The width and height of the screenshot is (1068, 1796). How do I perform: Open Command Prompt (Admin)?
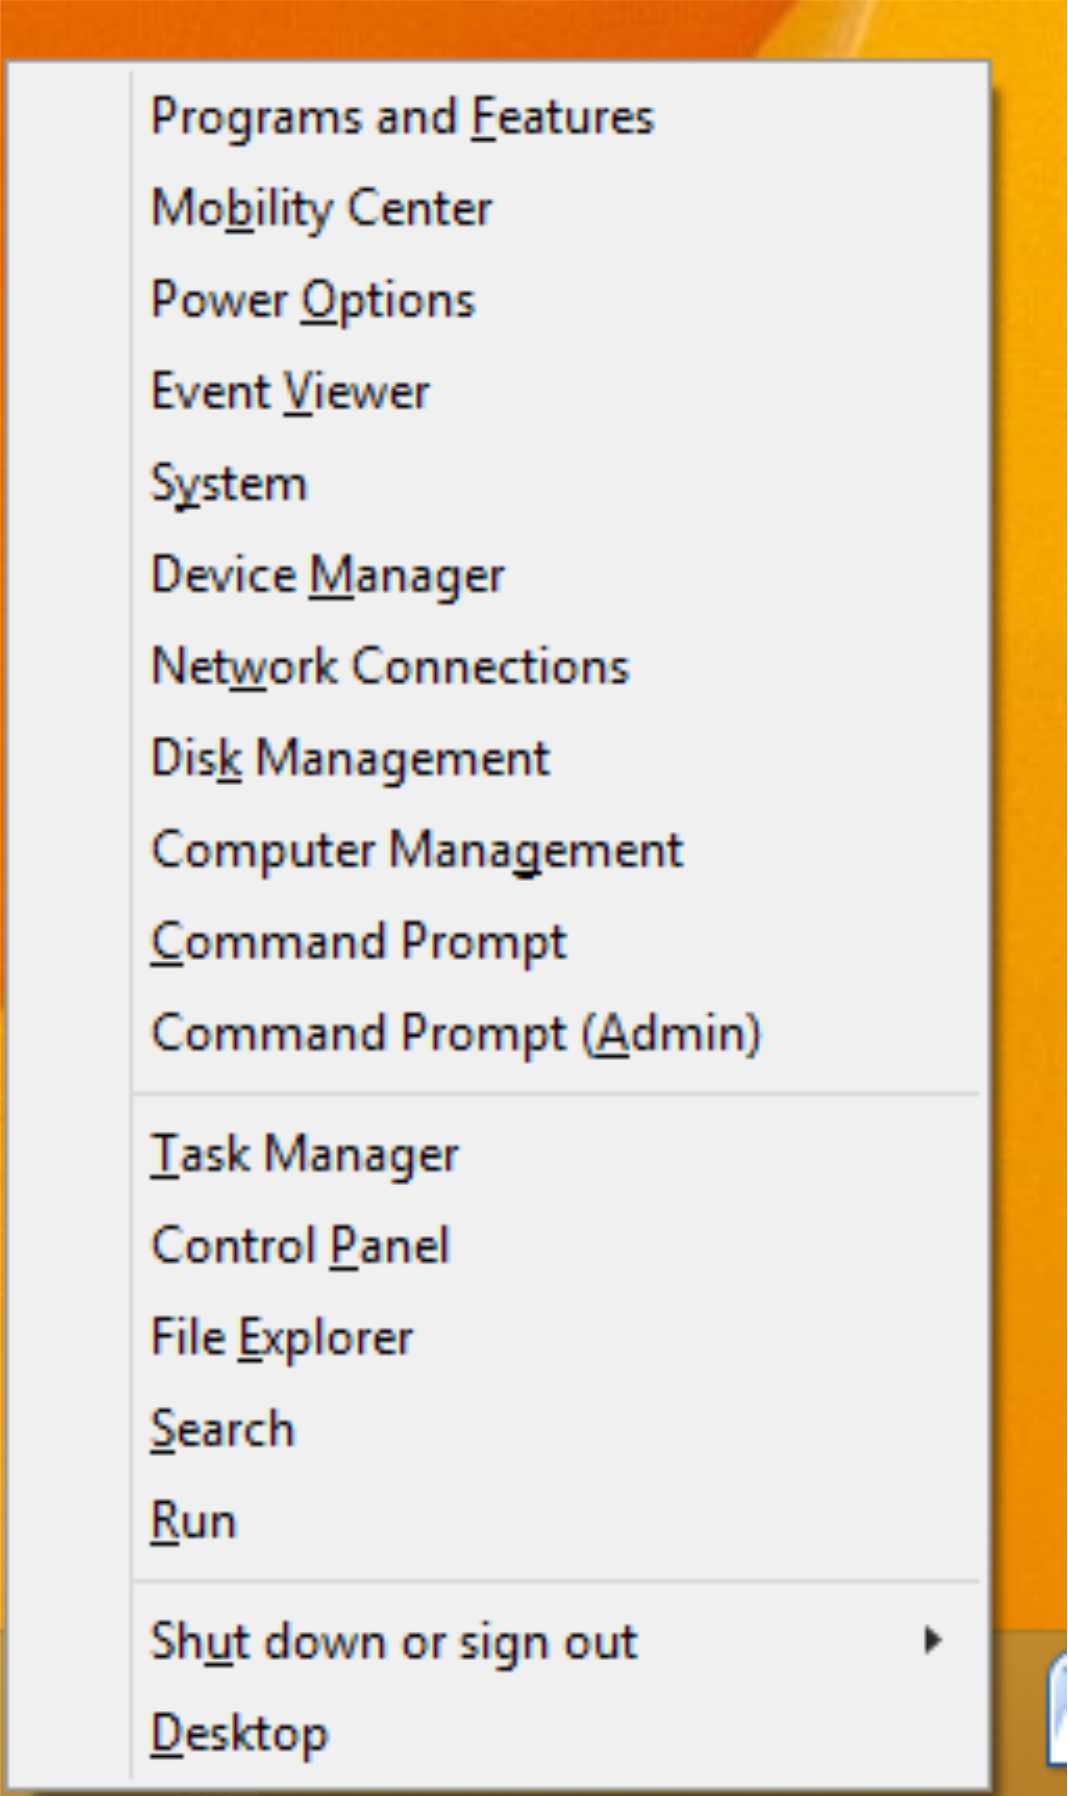(x=456, y=1033)
